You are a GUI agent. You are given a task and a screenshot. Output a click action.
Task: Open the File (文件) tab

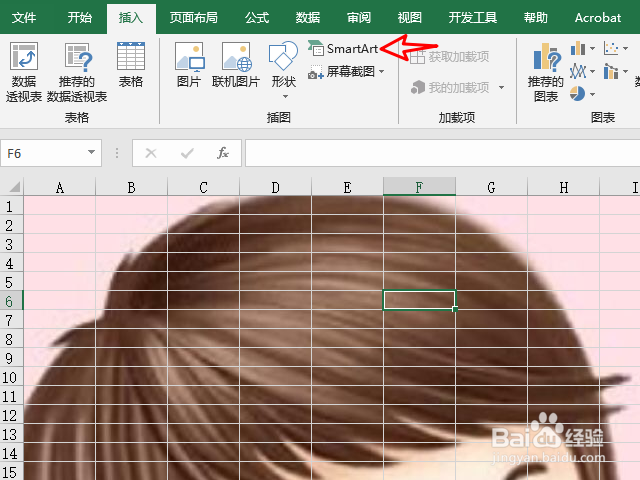pyautogui.click(x=24, y=18)
